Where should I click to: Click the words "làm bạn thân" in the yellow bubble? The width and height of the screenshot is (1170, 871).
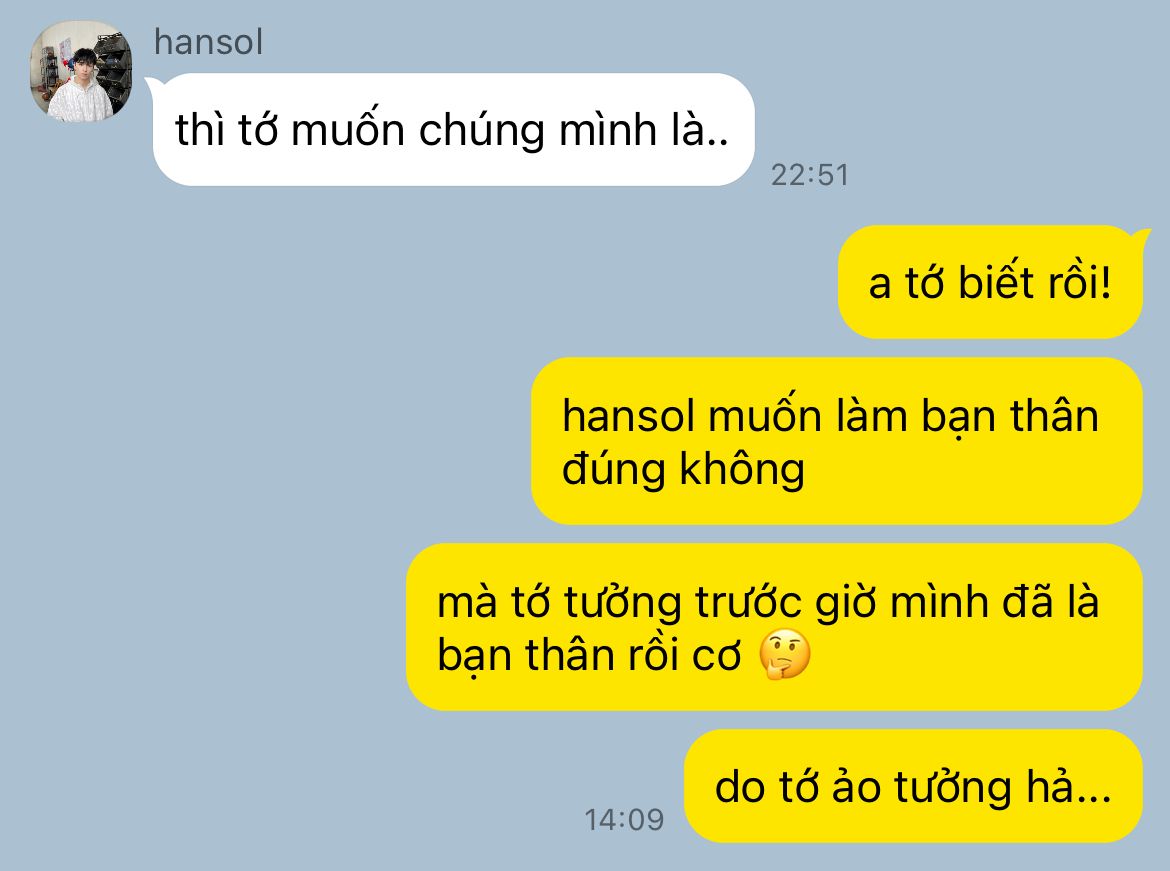(967, 416)
